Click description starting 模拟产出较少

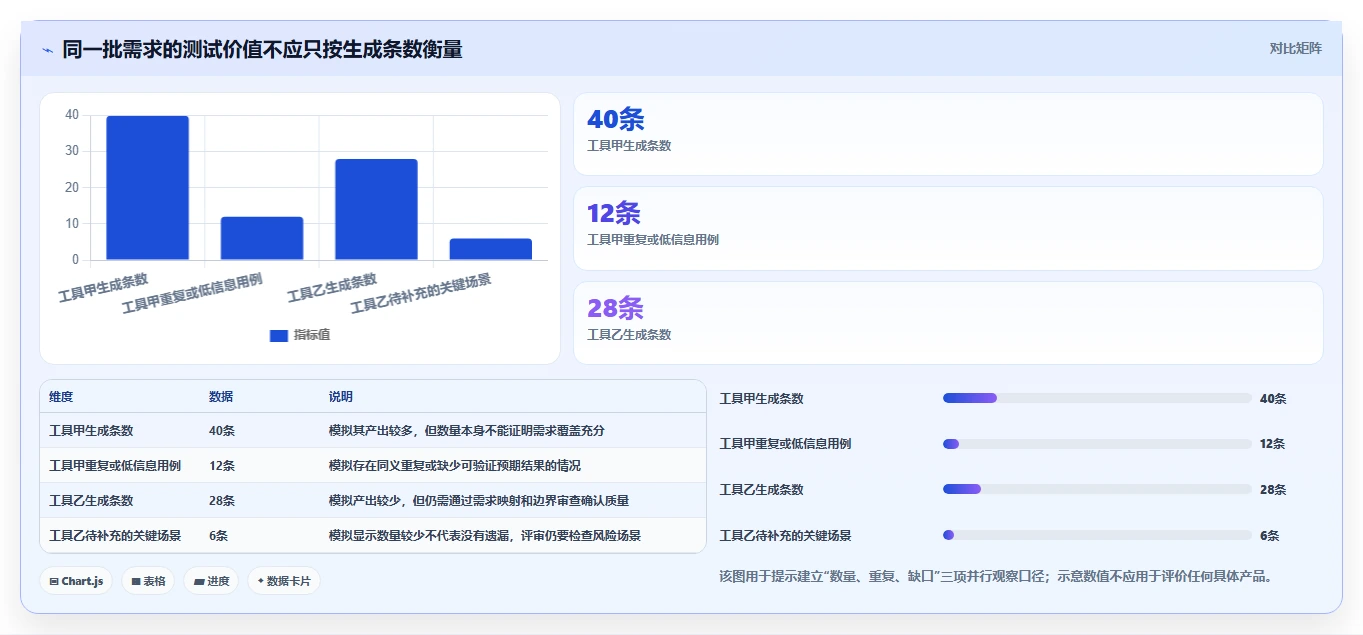479,501
